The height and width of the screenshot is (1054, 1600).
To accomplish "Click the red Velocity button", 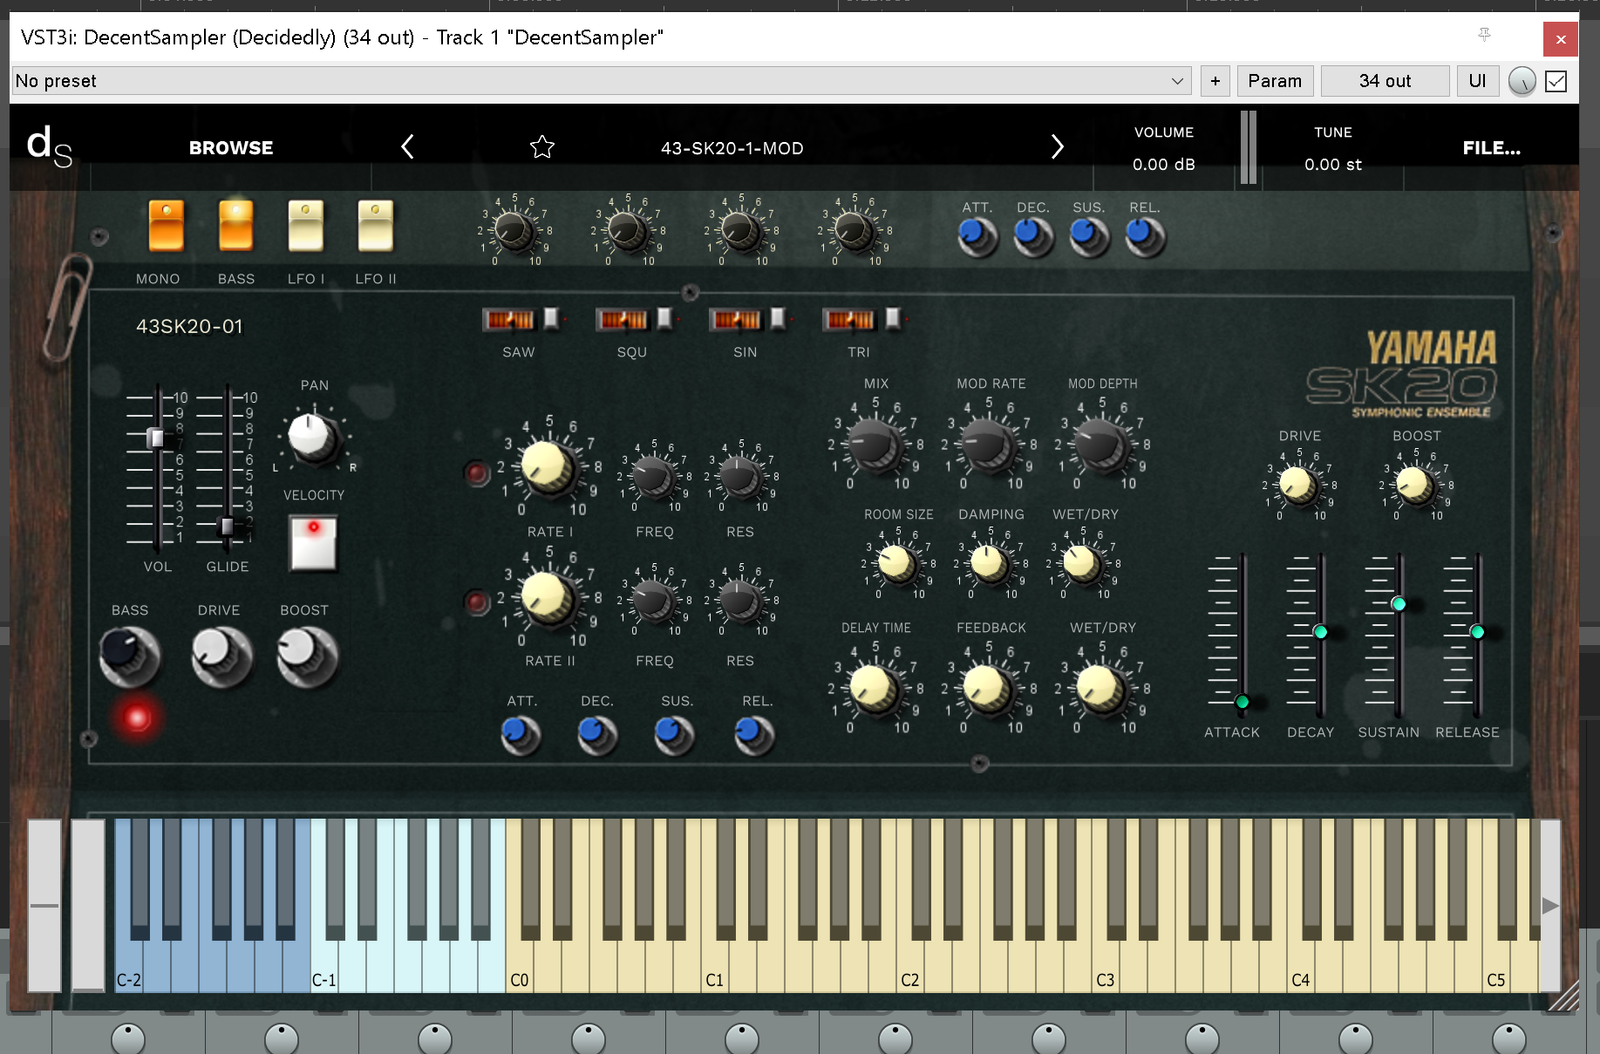I will pyautogui.click(x=313, y=542).
